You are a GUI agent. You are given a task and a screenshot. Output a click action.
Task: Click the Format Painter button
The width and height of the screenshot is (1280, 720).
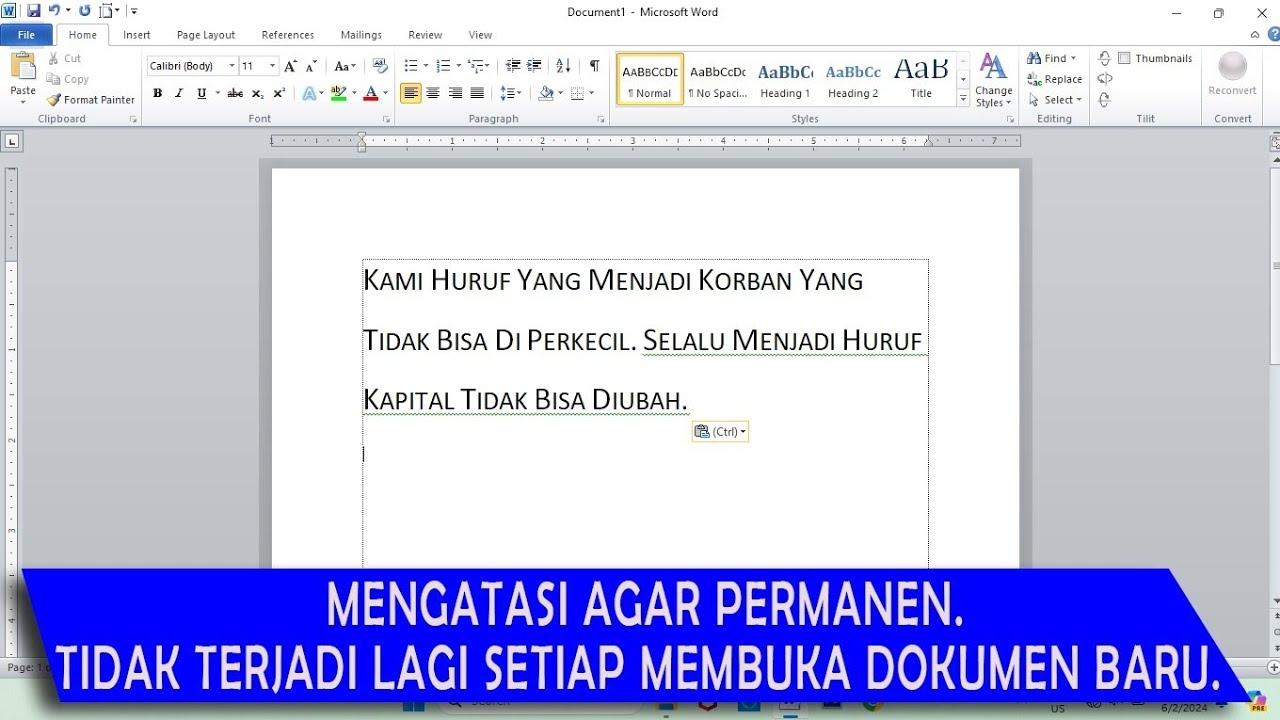point(91,100)
